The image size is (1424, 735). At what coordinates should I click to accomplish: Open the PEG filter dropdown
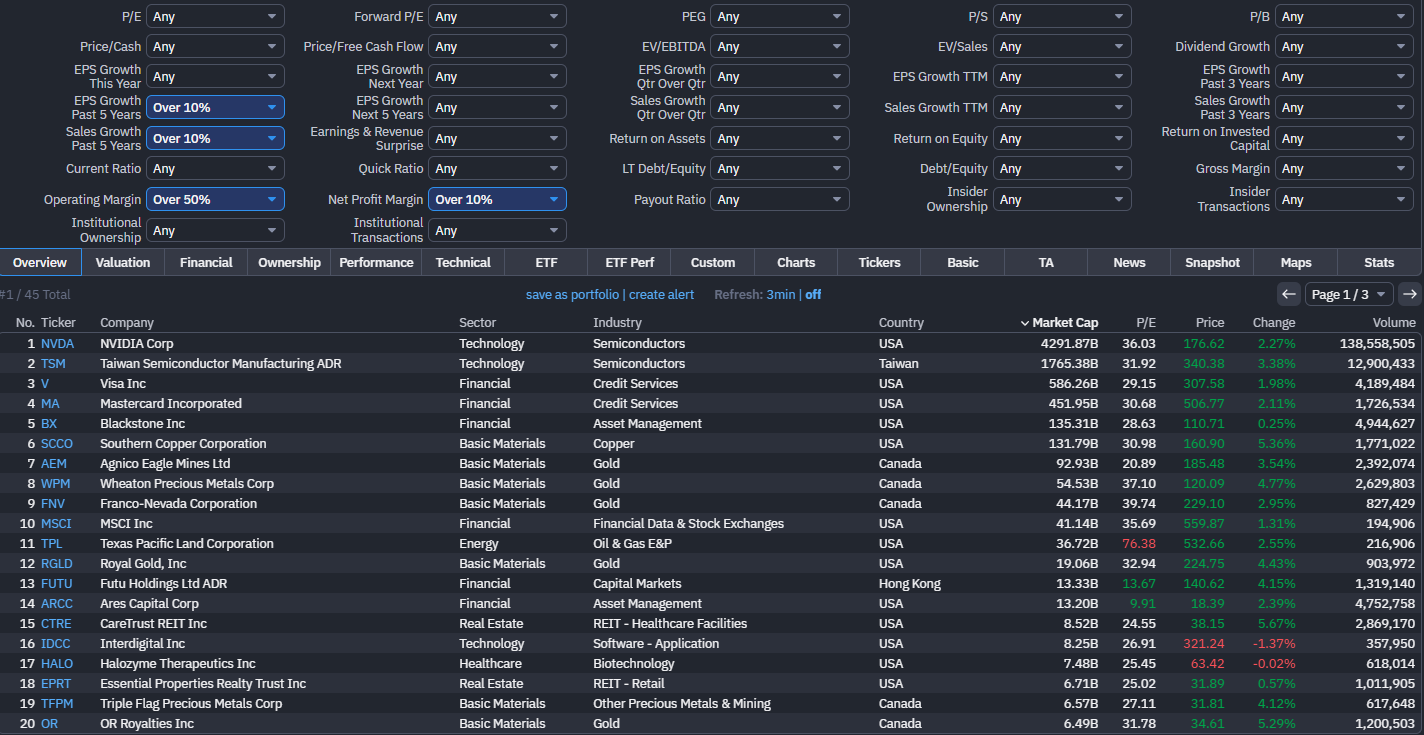[x=779, y=17]
